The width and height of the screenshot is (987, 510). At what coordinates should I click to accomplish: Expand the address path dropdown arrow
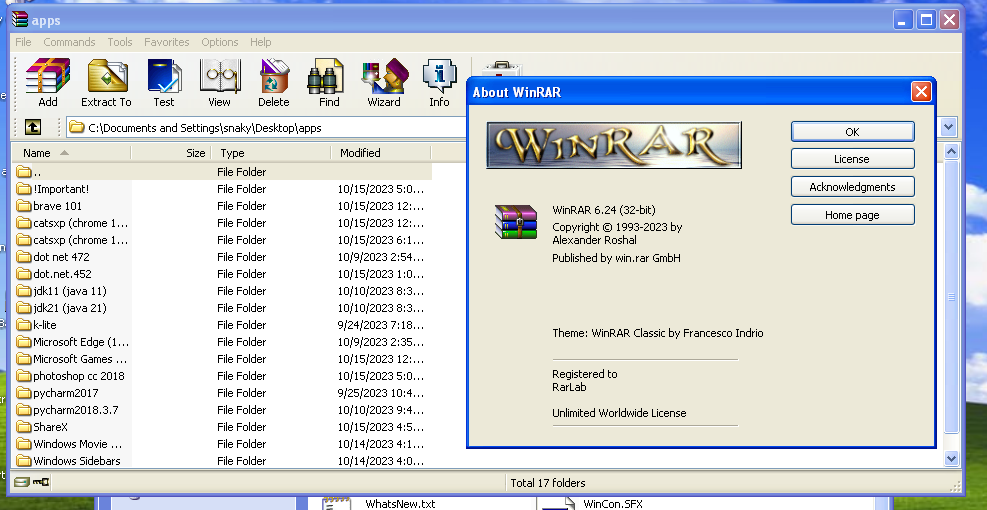pyautogui.click(x=949, y=127)
